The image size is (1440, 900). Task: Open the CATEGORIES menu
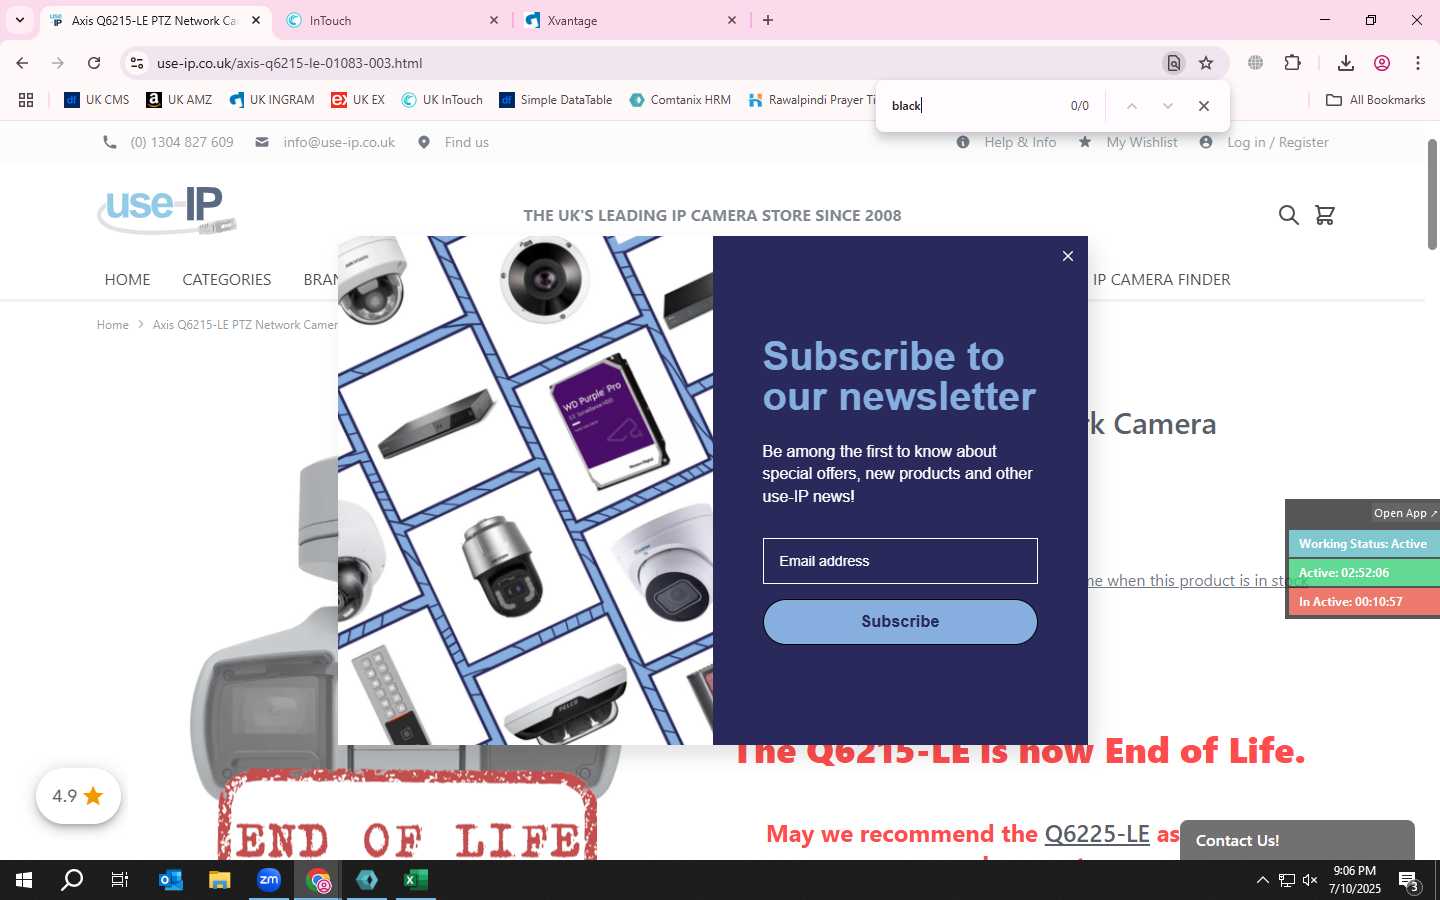(x=227, y=280)
